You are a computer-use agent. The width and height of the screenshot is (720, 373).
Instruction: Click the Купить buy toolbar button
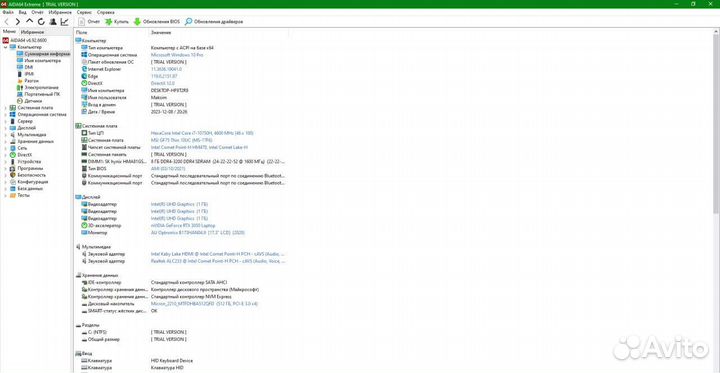117,22
